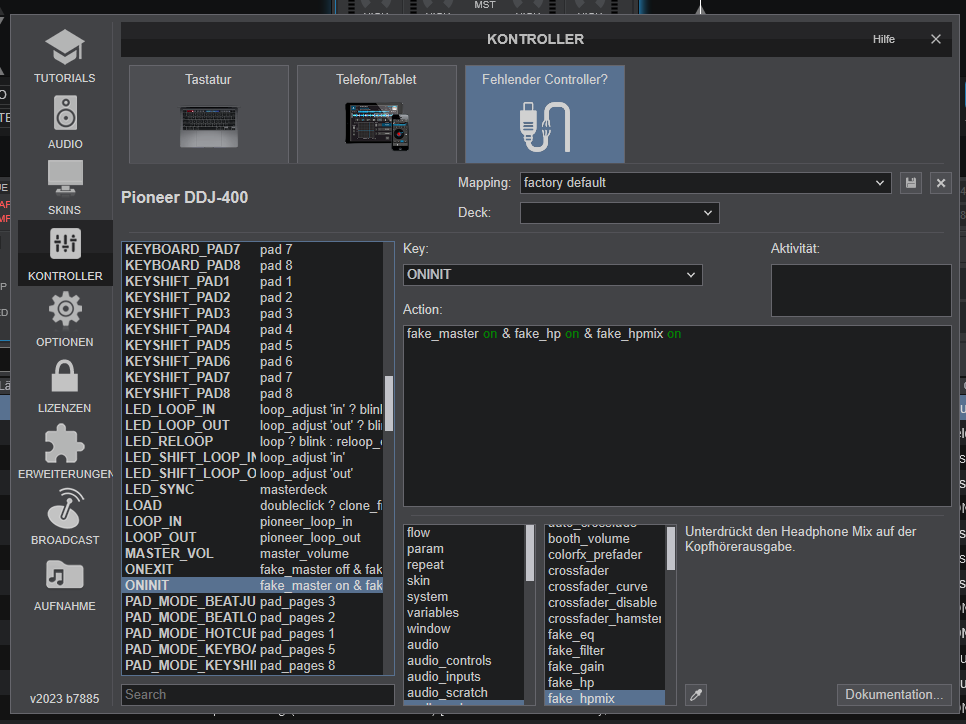Open the Mapping dropdown (factory default)
This screenshot has width=966, height=724.
[705, 183]
